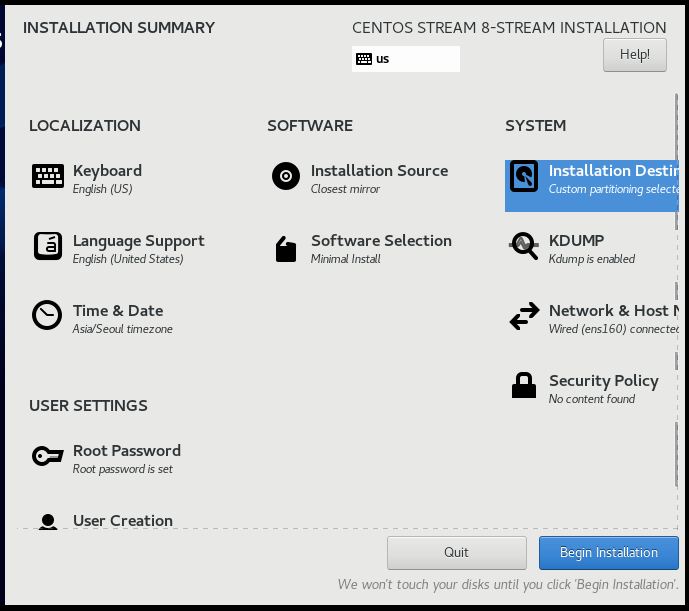The image size is (689, 611).
Task: Click 'Kdump is enabled' status text
Action: pos(591,259)
